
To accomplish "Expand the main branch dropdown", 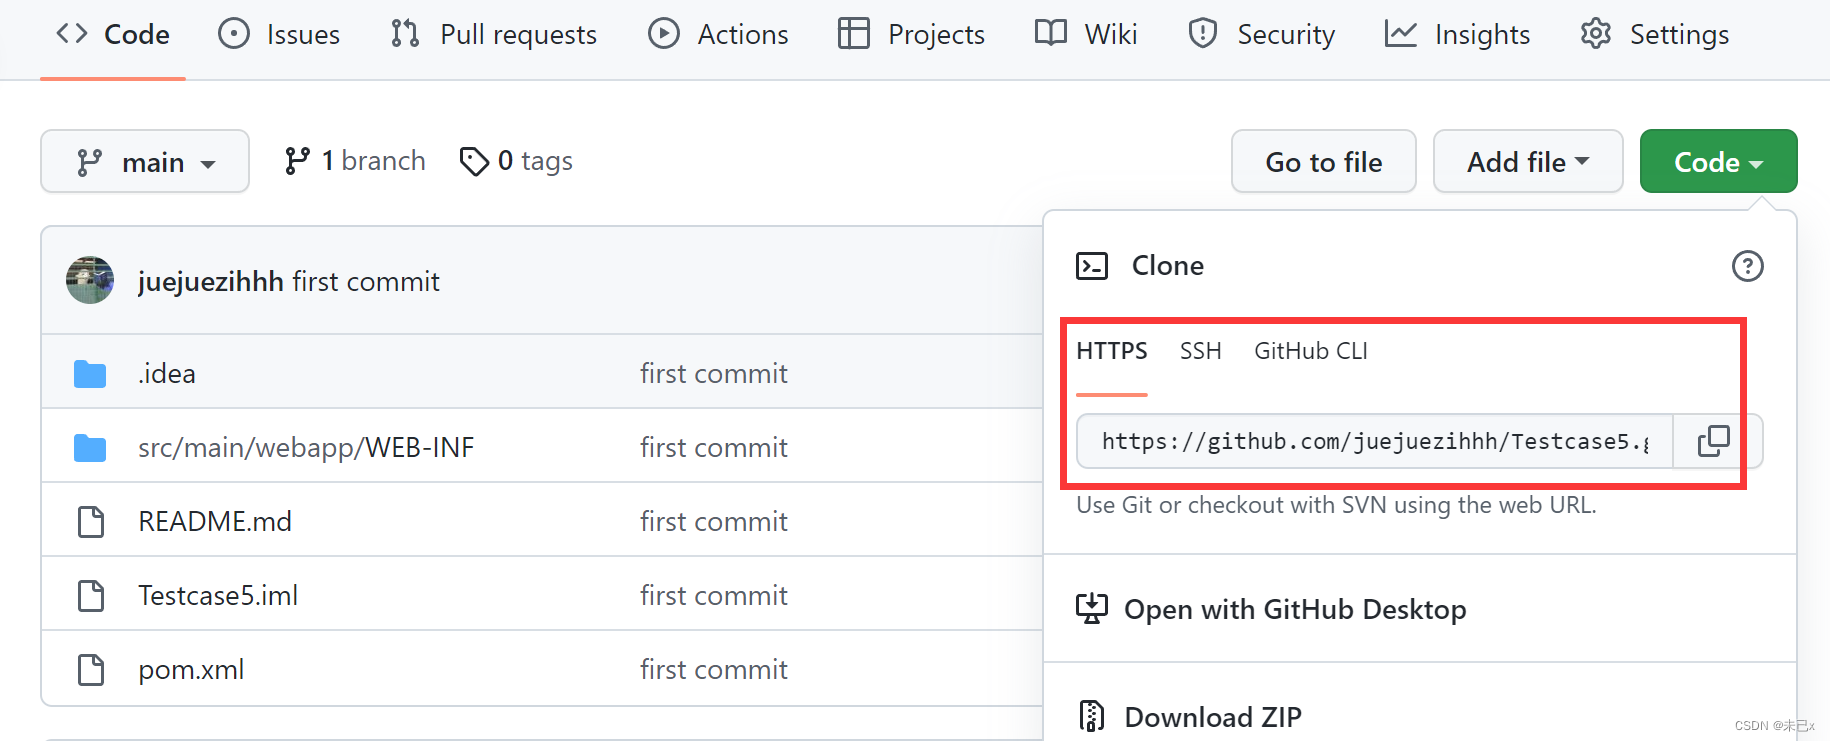I will pyautogui.click(x=145, y=161).
